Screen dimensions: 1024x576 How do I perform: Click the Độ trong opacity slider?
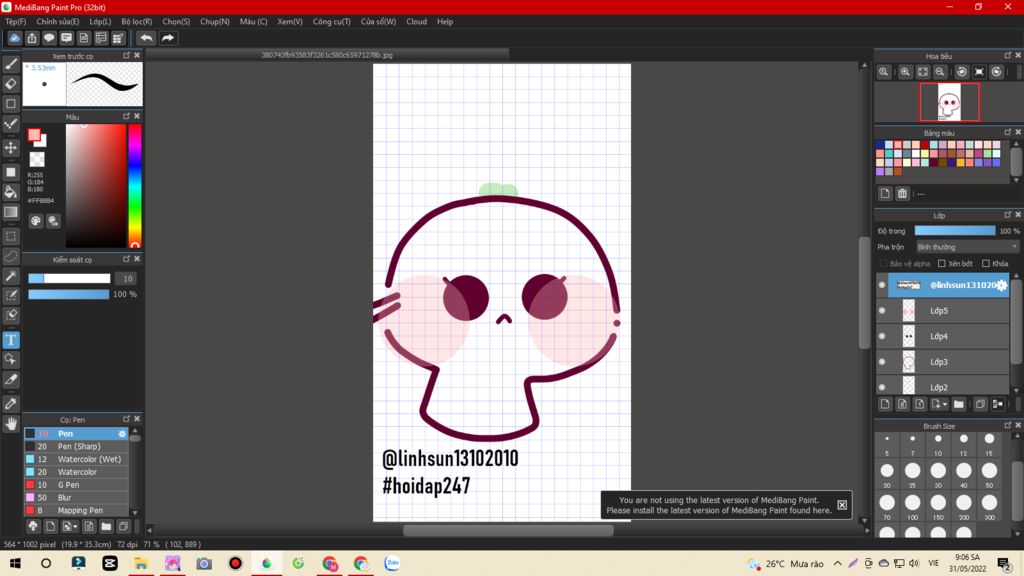pyautogui.click(x=954, y=231)
